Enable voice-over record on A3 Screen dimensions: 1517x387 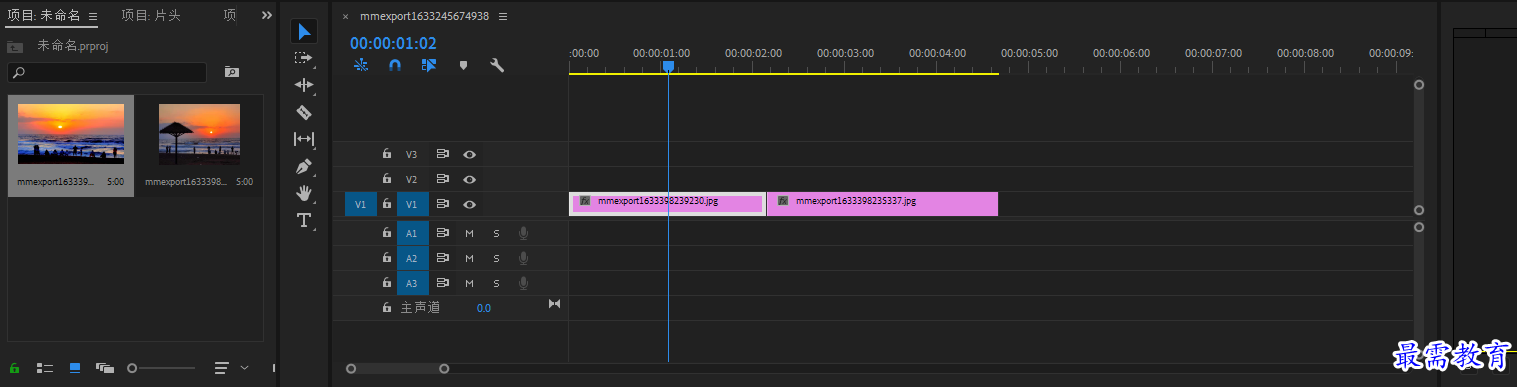[523, 283]
